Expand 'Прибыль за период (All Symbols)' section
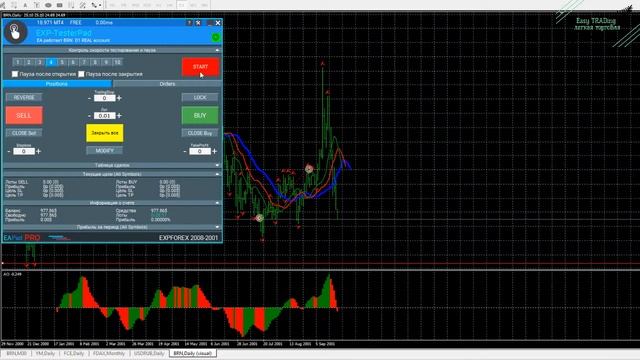 (217, 227)
